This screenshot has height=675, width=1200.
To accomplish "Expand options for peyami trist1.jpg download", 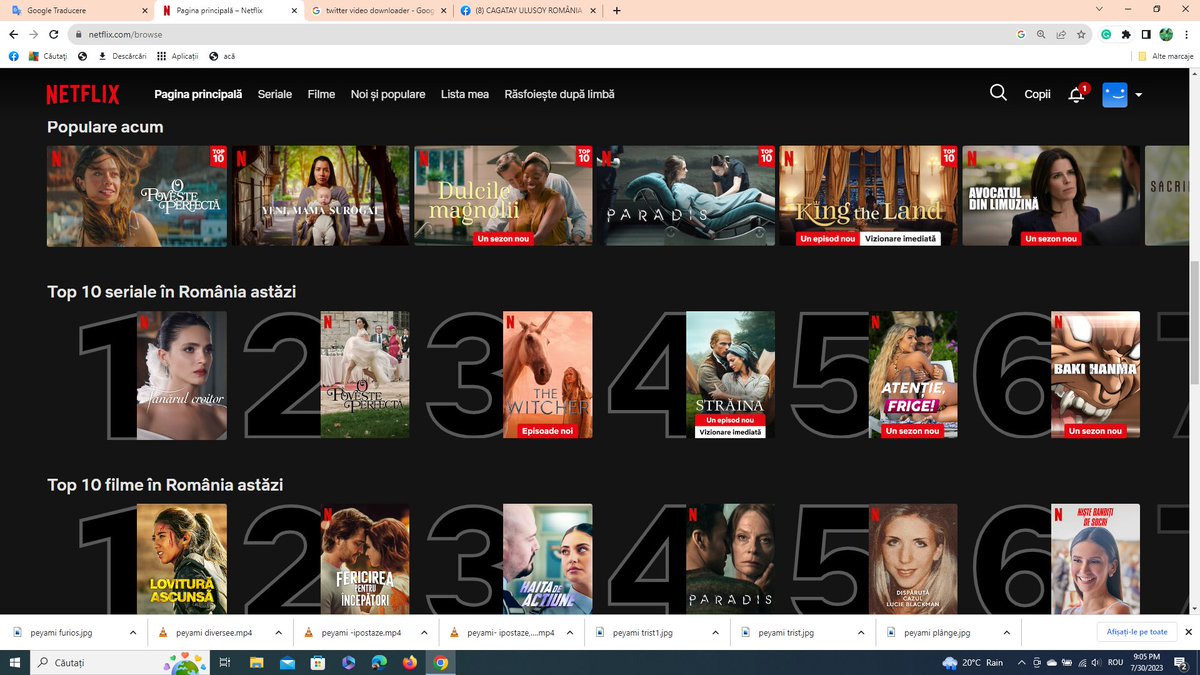I will tap(716, 633).
